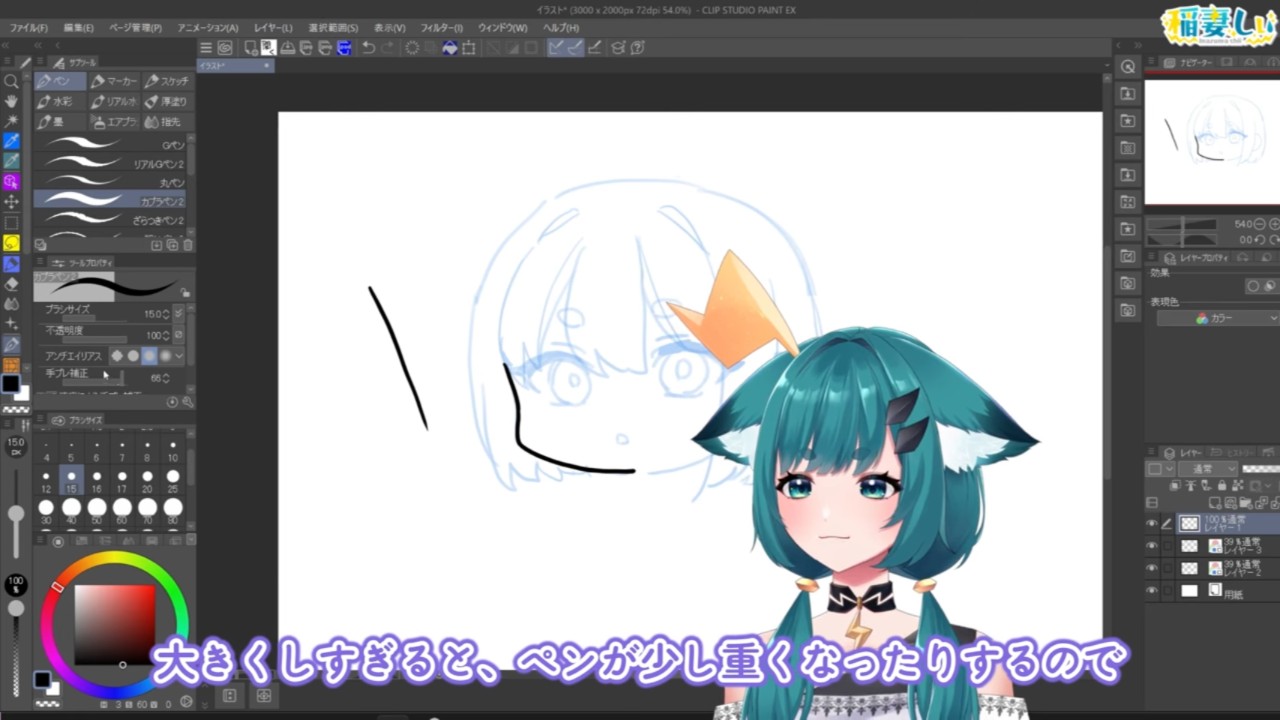Click the Redo arrow in command bar
The width and height of the screenshot is (1280, 720).
(388, 48)
